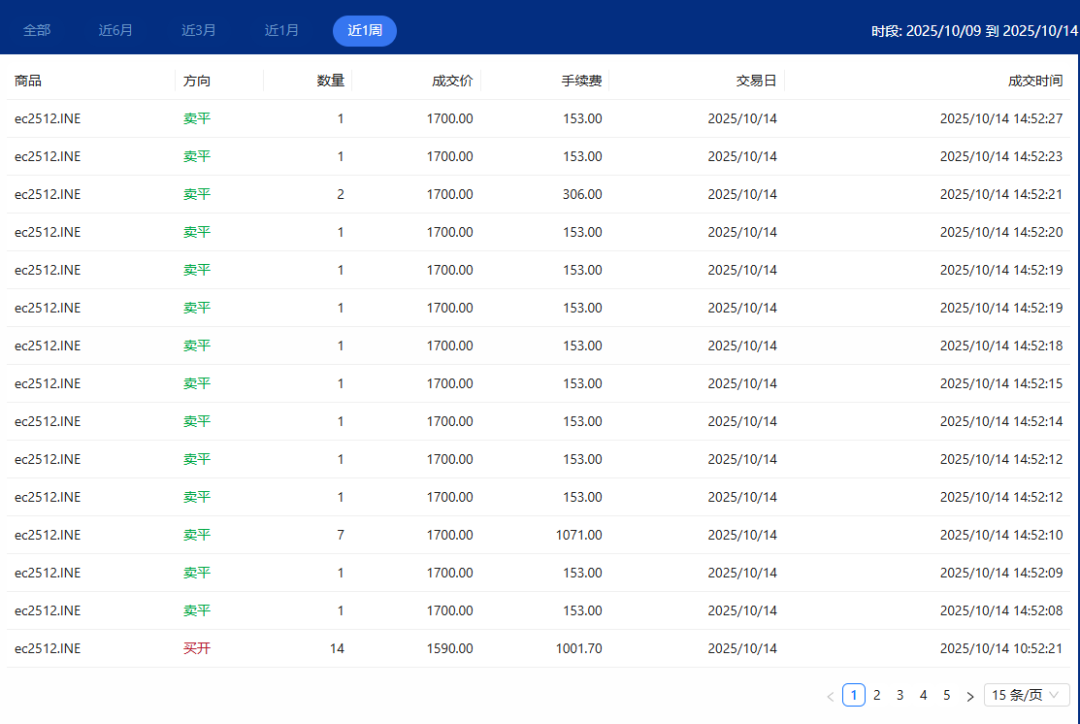Click the 成交价 column header
This screenshot has width=1080, height=724.
tap(453, 81)
